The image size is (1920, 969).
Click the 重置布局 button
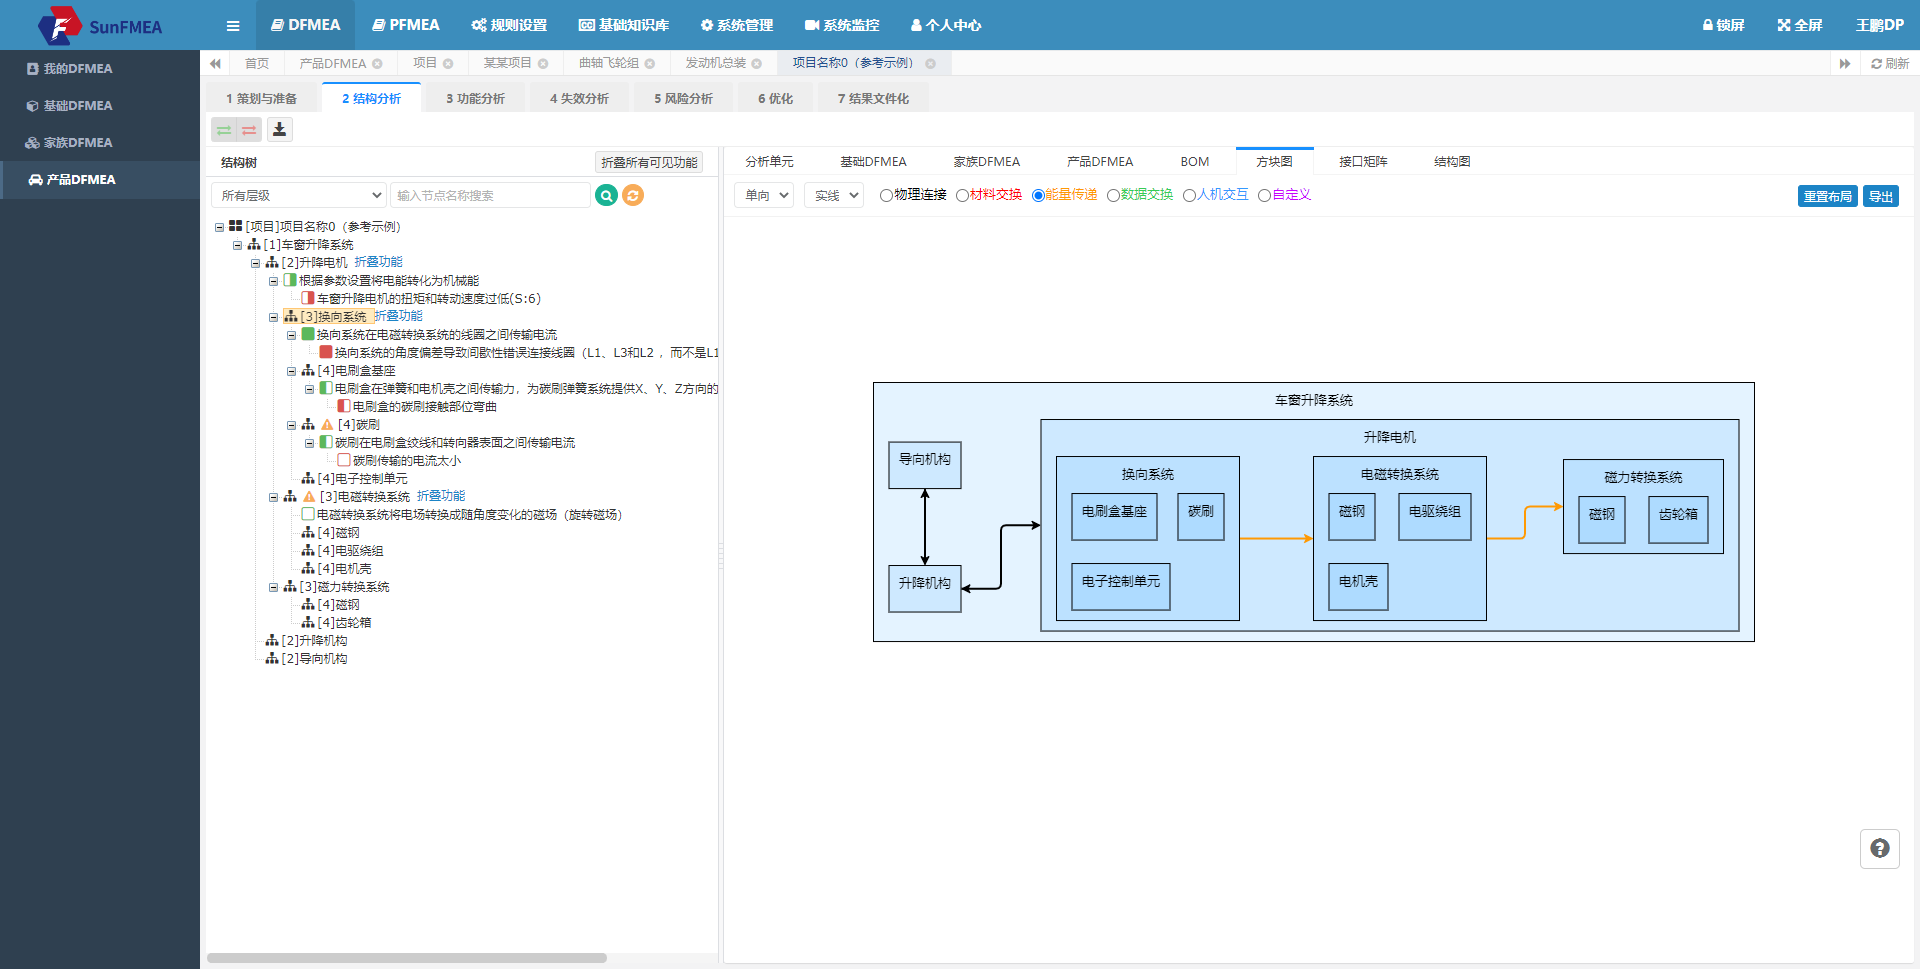1827,196
